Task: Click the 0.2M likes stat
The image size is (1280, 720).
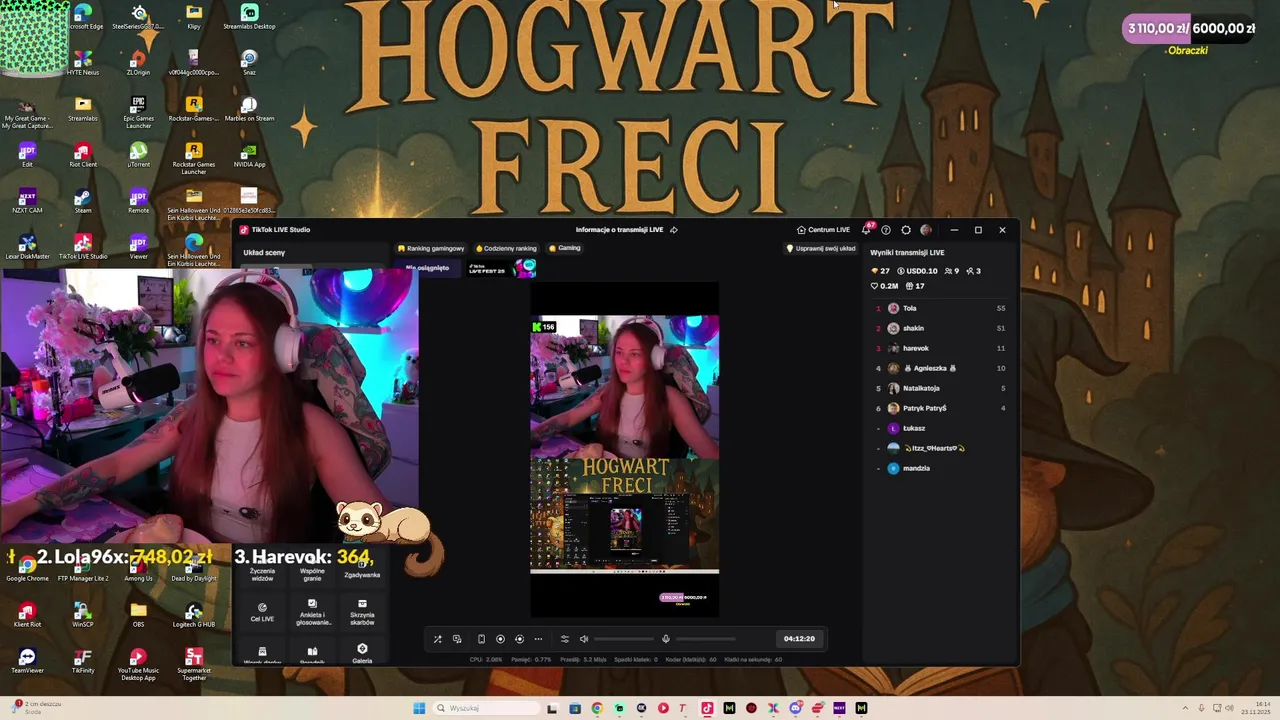Action: 885,286
